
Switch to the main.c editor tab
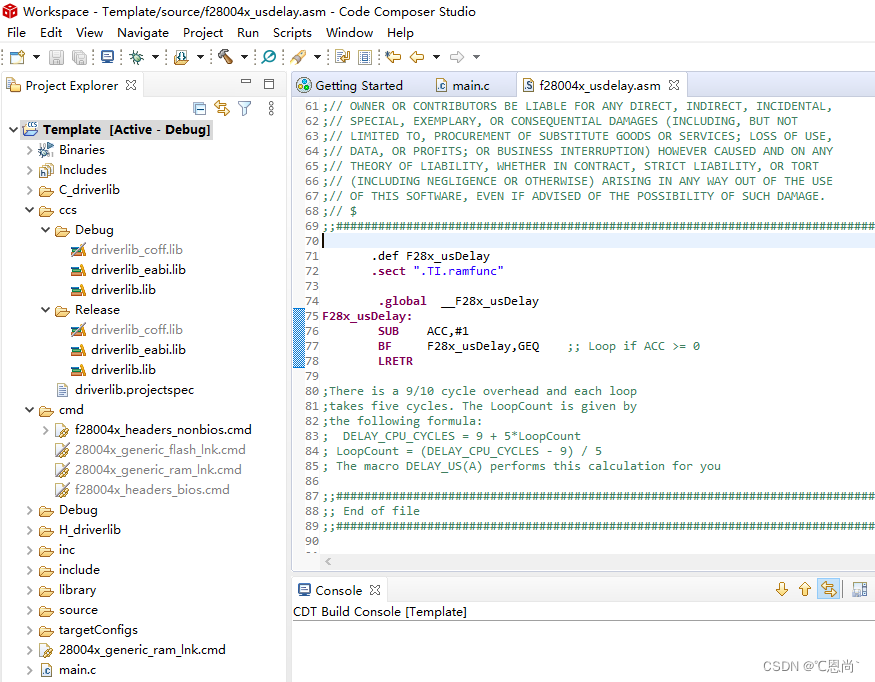pyautogui.click(x=463, y=85)
